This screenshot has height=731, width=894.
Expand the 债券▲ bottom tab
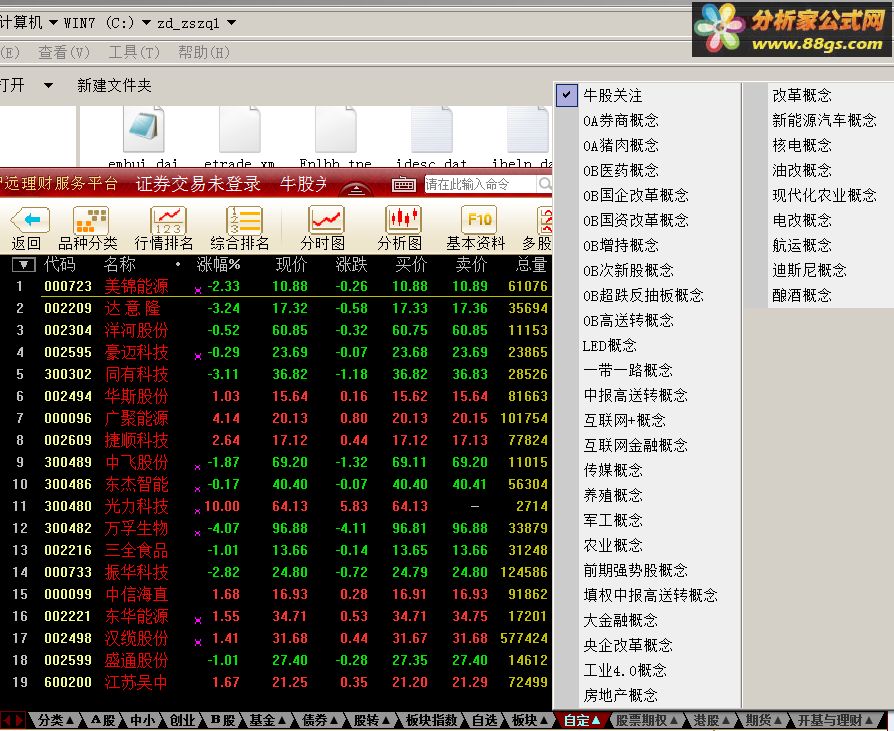tap(320, 720)
